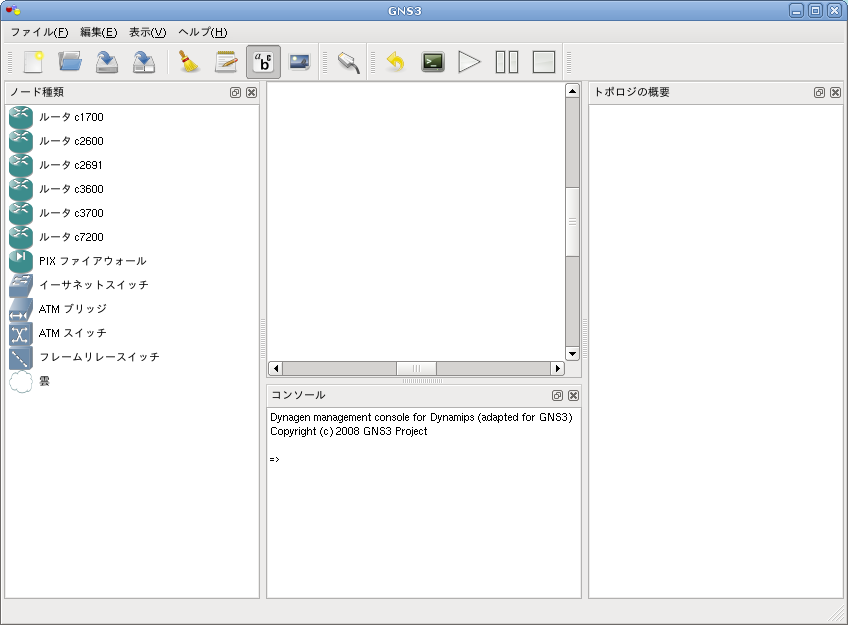The width and height of the screenshot is (848, 625).
Task: Close the ノード種類 panel
Action: coord(251,92)
